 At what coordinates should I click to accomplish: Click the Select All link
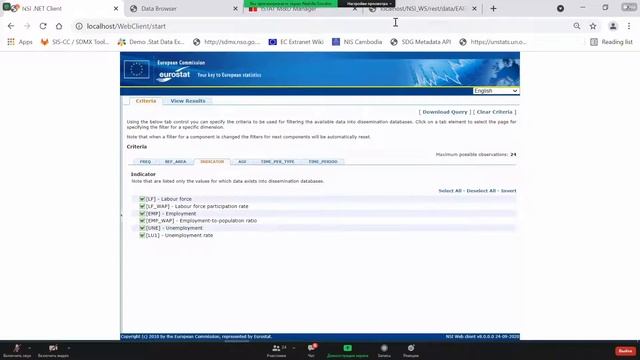(450, 191)
